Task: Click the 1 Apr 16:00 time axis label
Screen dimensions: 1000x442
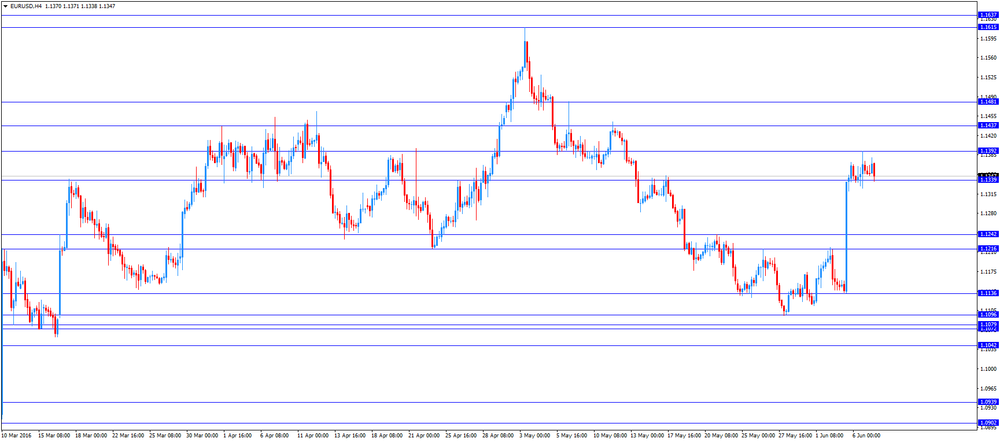Action: [238, 437]
